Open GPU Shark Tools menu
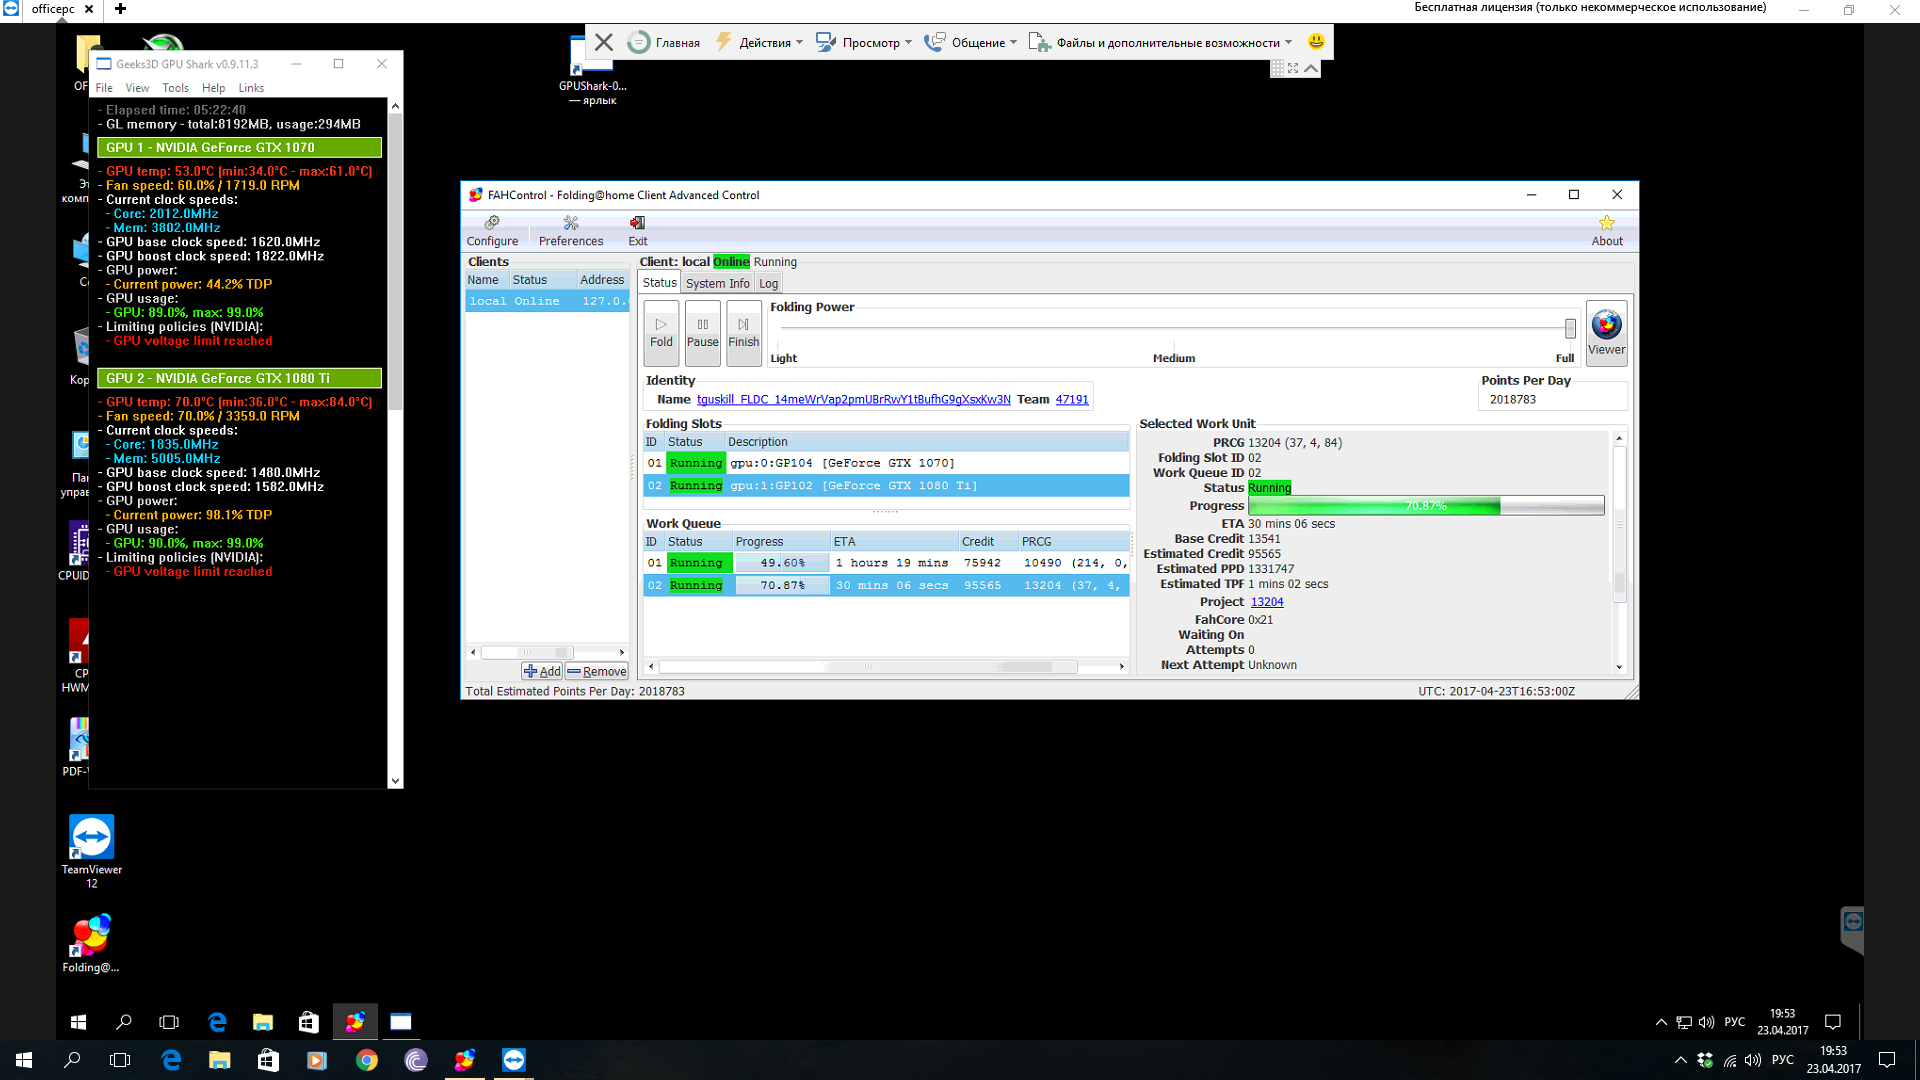The width and height of the screenshot is (1920, 1080). [x=175, y=88]
